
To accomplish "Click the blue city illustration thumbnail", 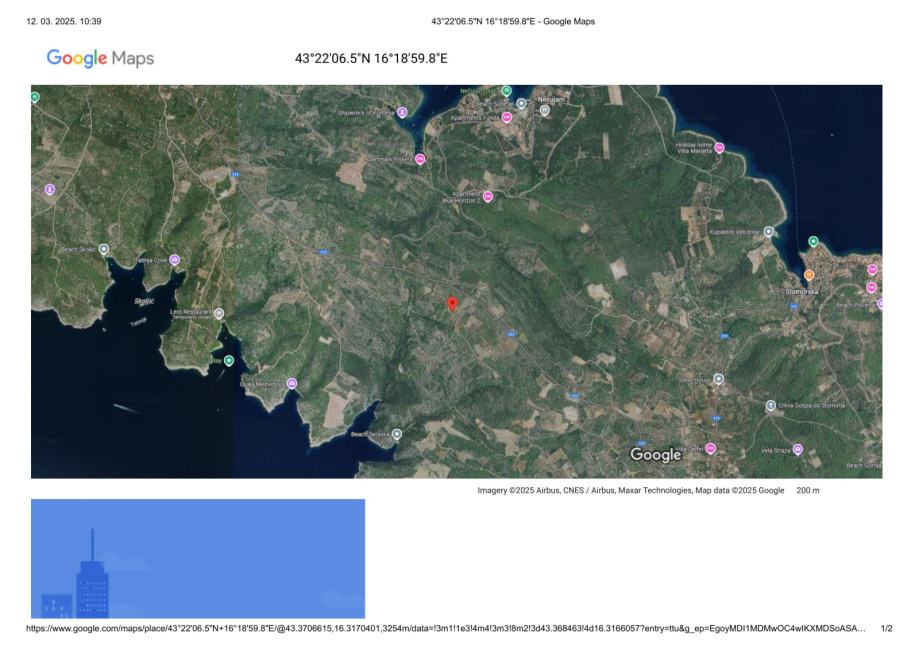I will pyautogui.click(x=198, y=559).
